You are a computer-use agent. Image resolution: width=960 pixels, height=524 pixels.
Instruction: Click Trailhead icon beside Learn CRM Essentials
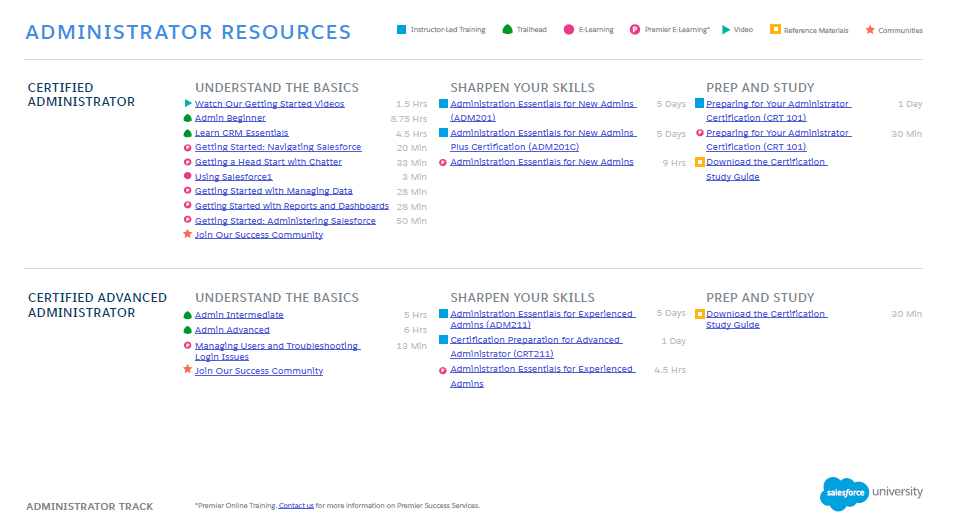click(x=188, y=133)
